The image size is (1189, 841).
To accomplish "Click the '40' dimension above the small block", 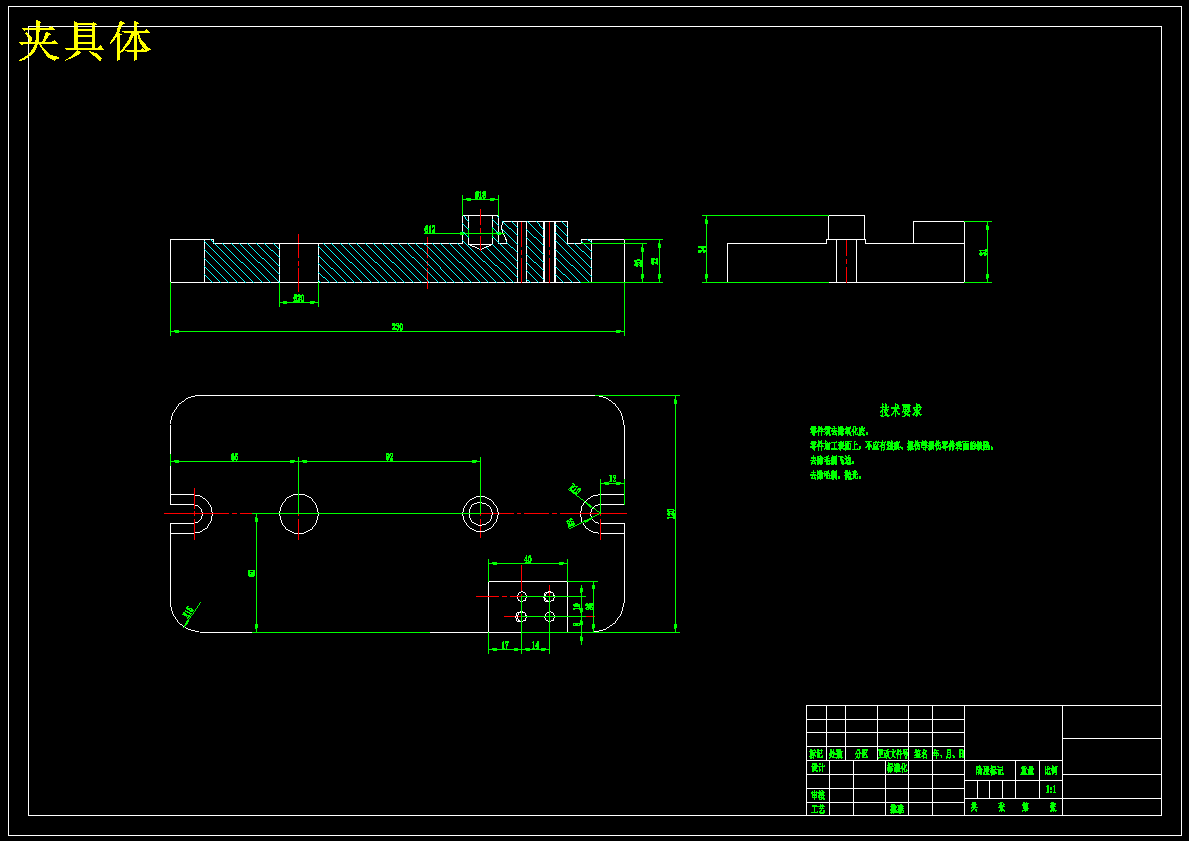I will click(x=529, y=559).
